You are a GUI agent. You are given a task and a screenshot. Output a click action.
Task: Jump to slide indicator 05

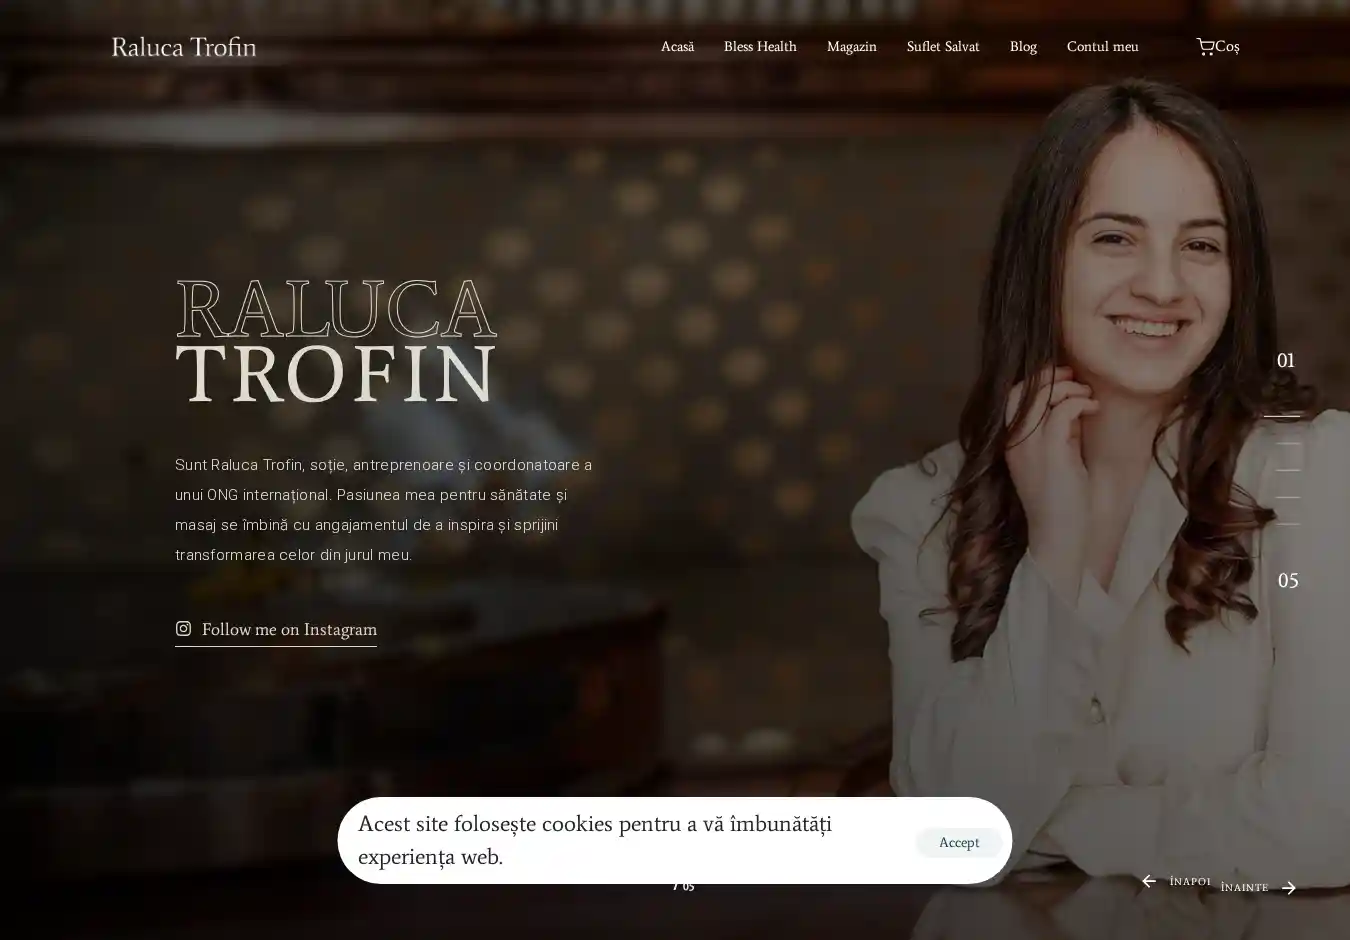point(1288,580)
